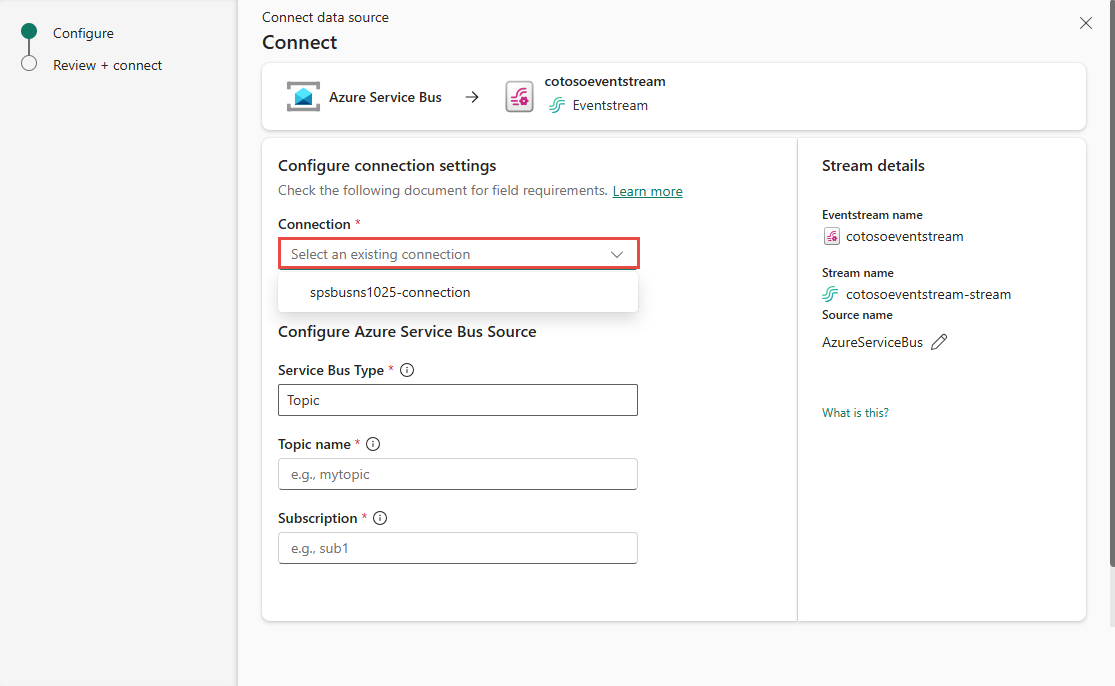Viewport: 1115px width, 686px height.
Task: Close the Connect data source dialog
Action: click(x=1086, y=23)
